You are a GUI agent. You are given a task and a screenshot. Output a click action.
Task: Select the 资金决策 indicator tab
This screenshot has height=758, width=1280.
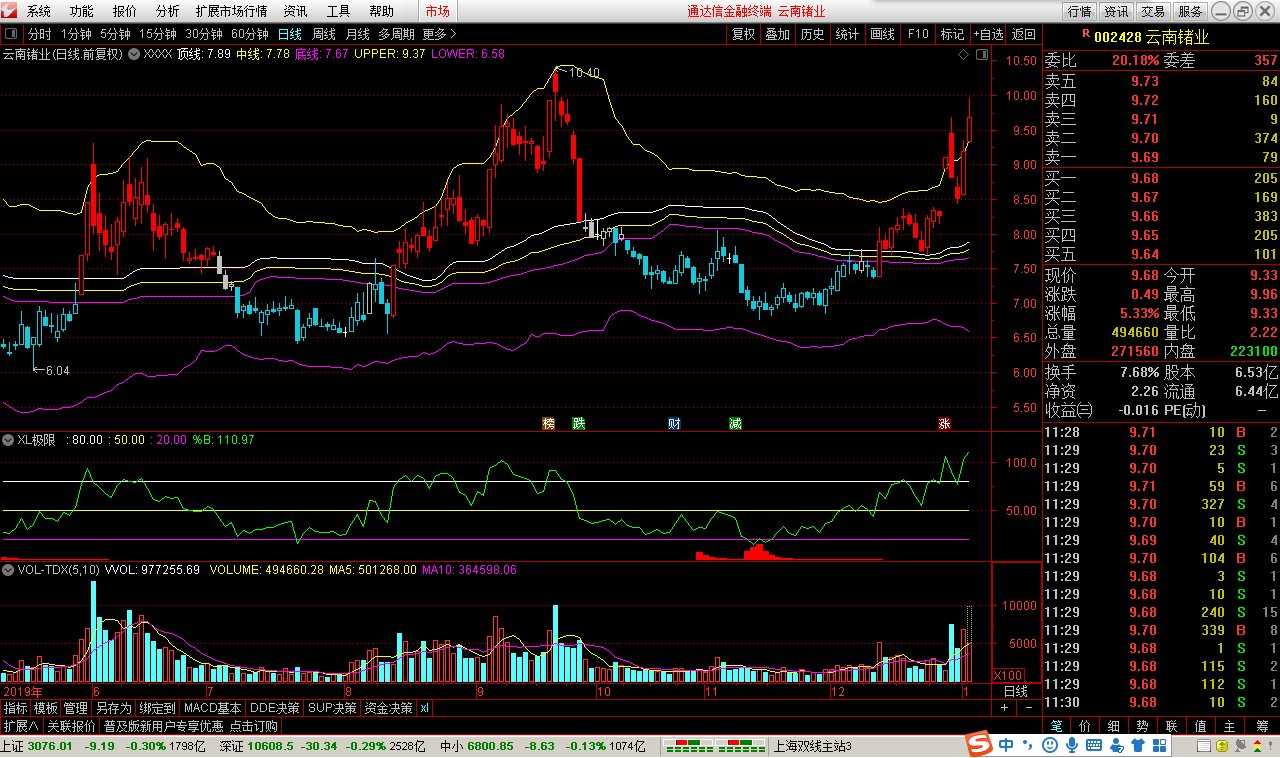(x=389, y=708)
